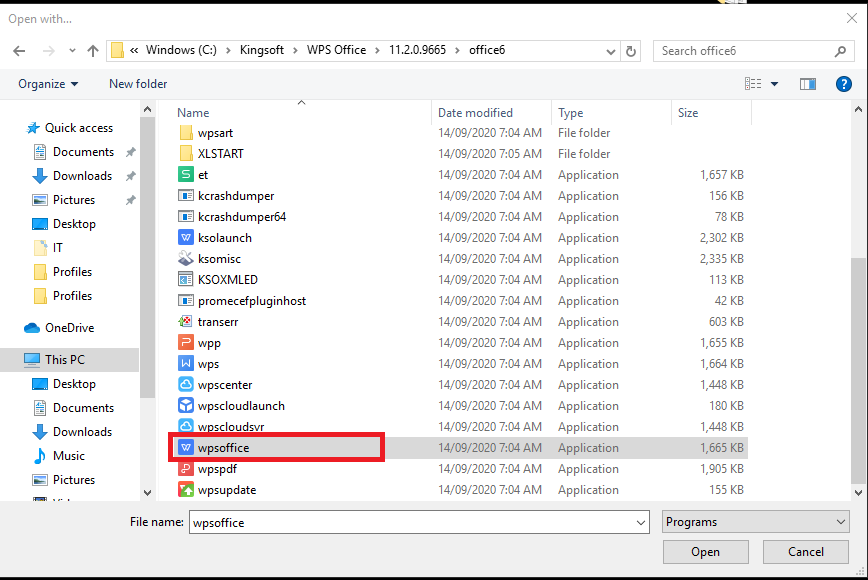Toggle the preview pane button
This screenshot has width=868, height=580.
pos(808,84)
